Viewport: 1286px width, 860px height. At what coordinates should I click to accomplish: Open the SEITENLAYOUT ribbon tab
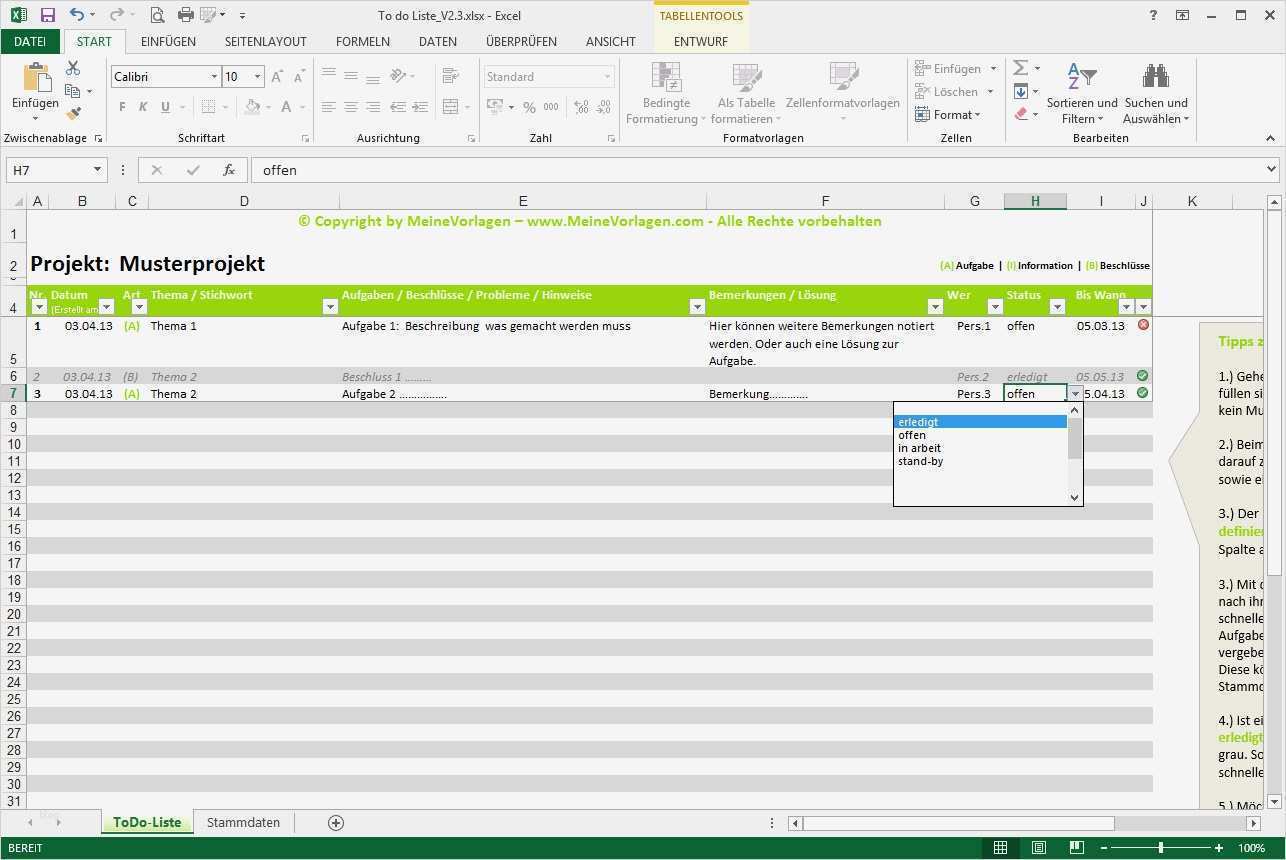pos(265,42)
